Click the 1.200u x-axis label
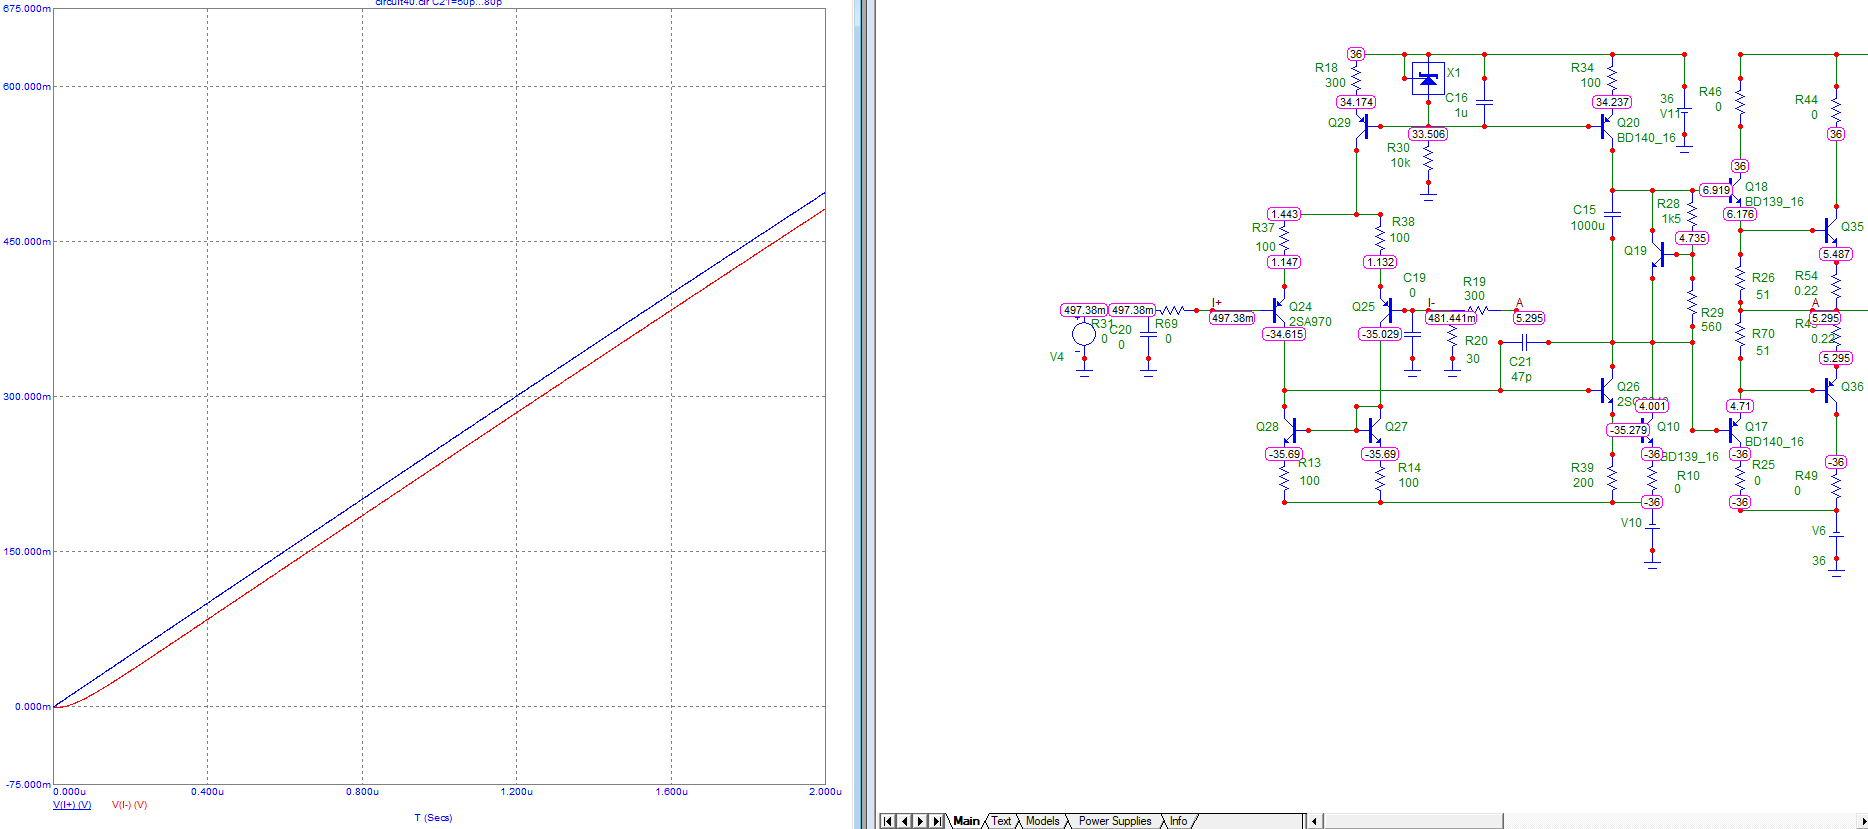 [516, 792]
